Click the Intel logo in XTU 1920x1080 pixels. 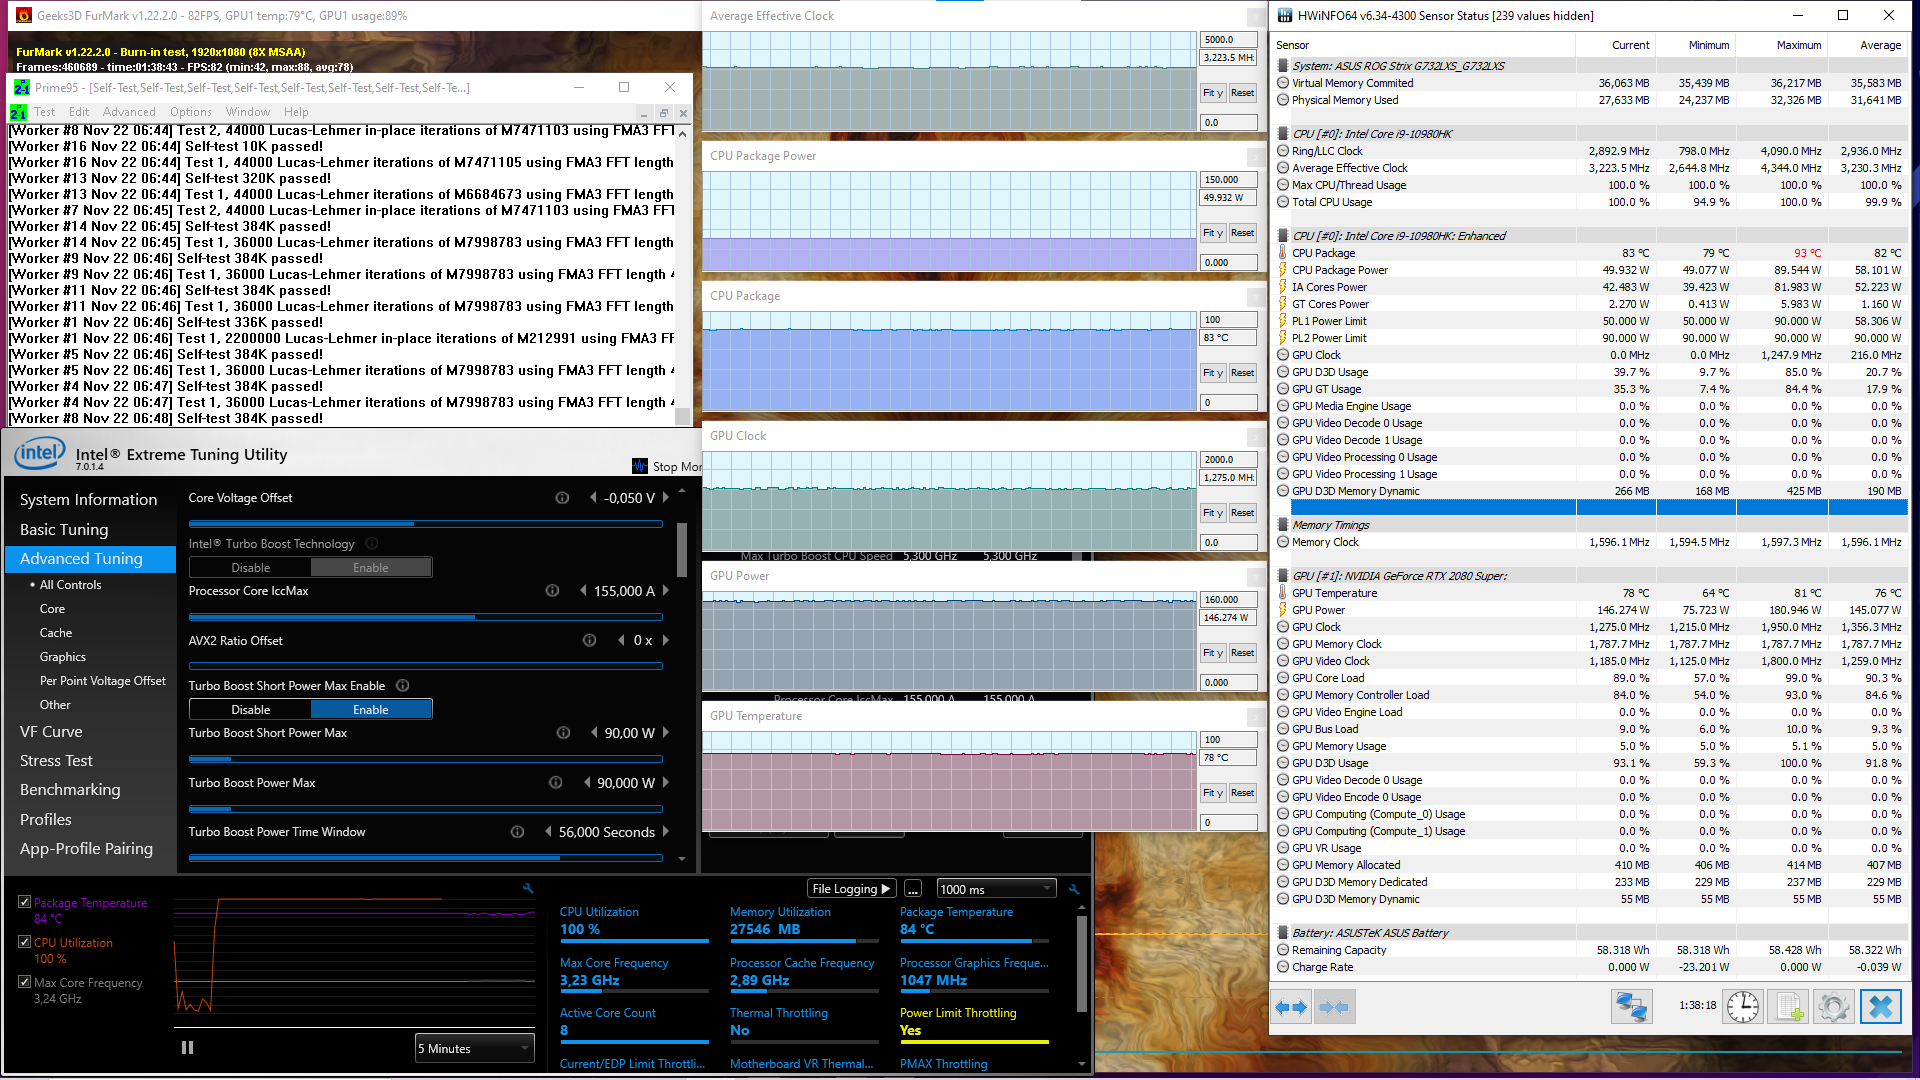point(40,454)
